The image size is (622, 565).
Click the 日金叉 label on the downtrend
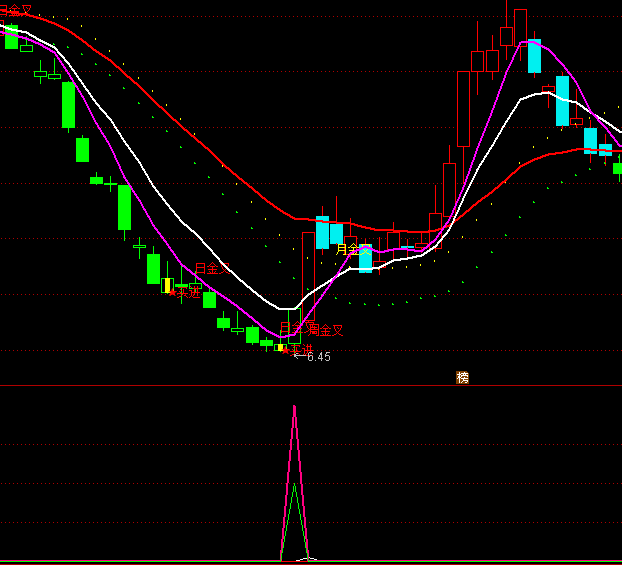coord(212,268)
